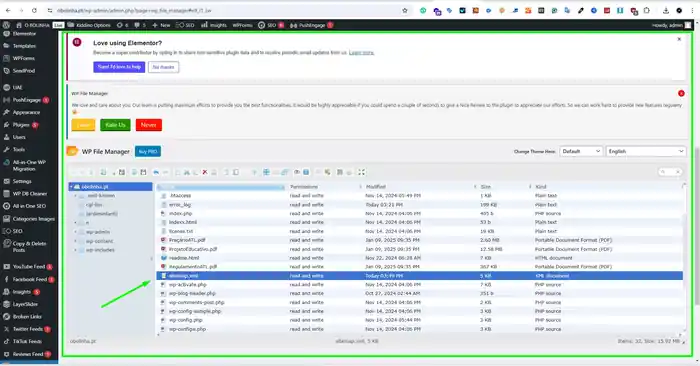This screenshot has width=700, height=366.
Task: Dismiss the Elementor notice with X
Action: (x=679, y=39)
